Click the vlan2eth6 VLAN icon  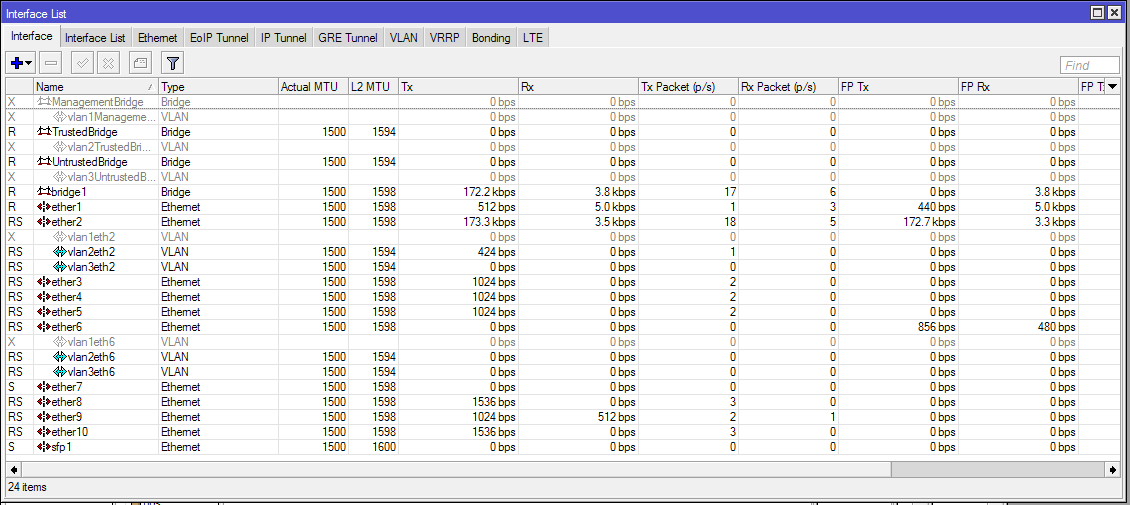60,357
